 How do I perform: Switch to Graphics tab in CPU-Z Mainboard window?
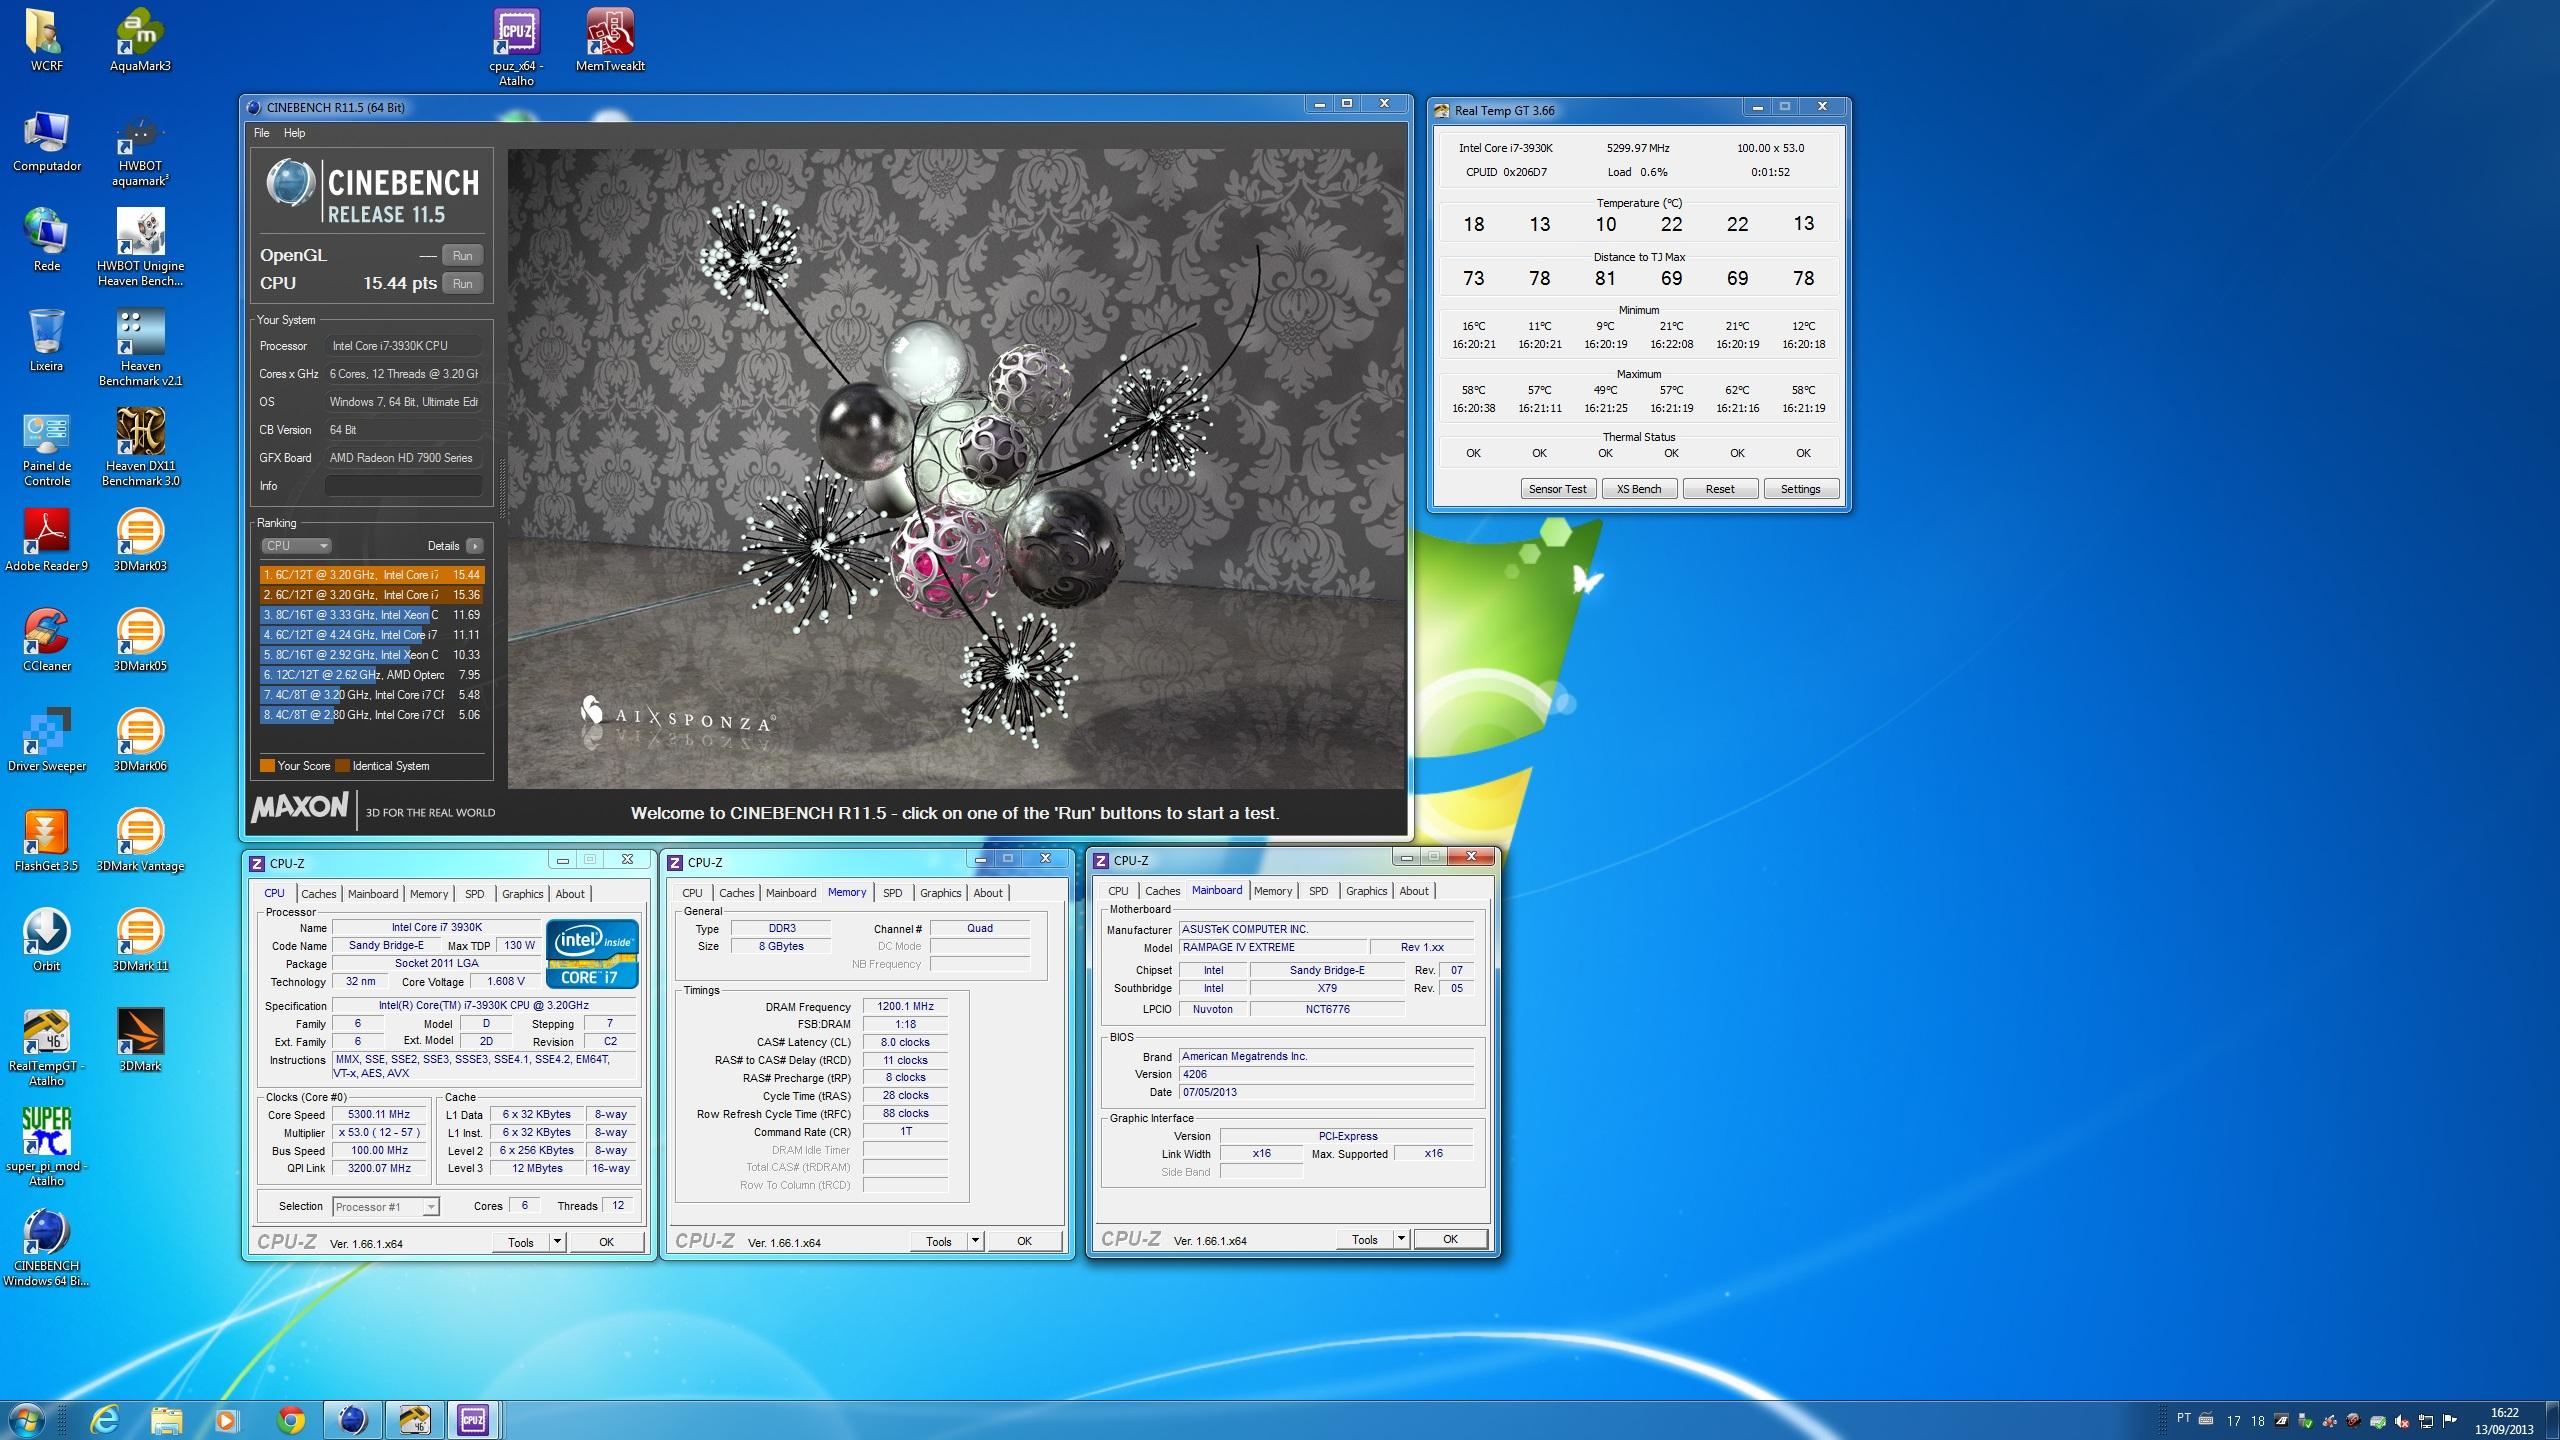coord(1366,891)
